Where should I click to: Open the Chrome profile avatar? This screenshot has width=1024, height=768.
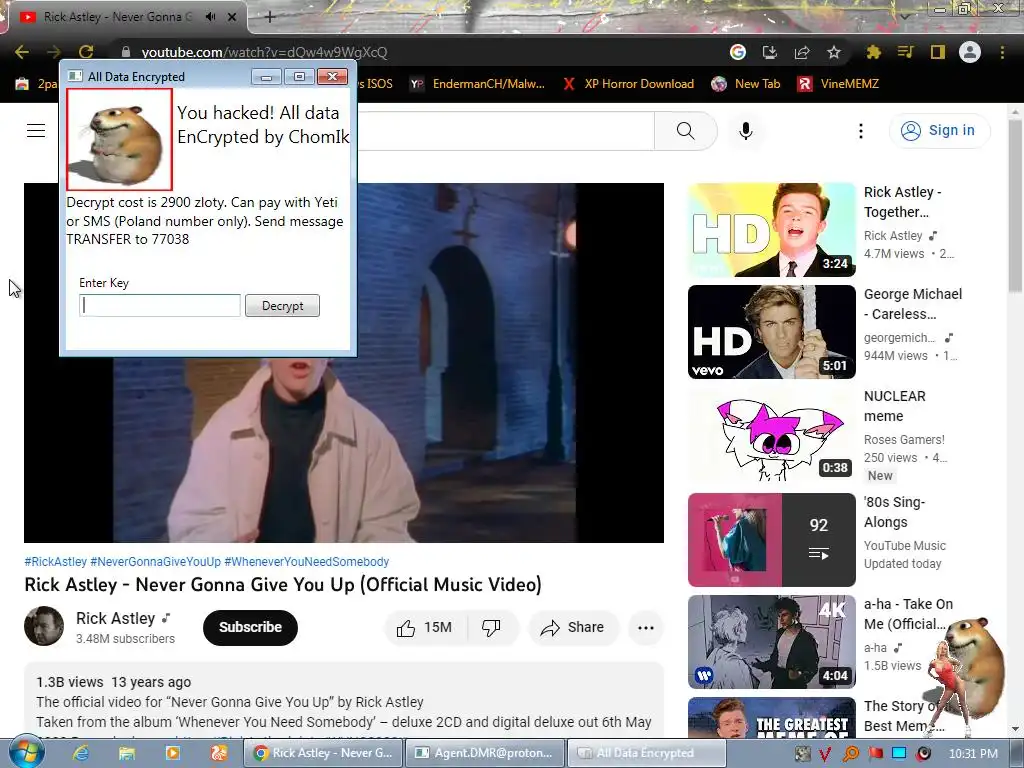coord(970,52)
